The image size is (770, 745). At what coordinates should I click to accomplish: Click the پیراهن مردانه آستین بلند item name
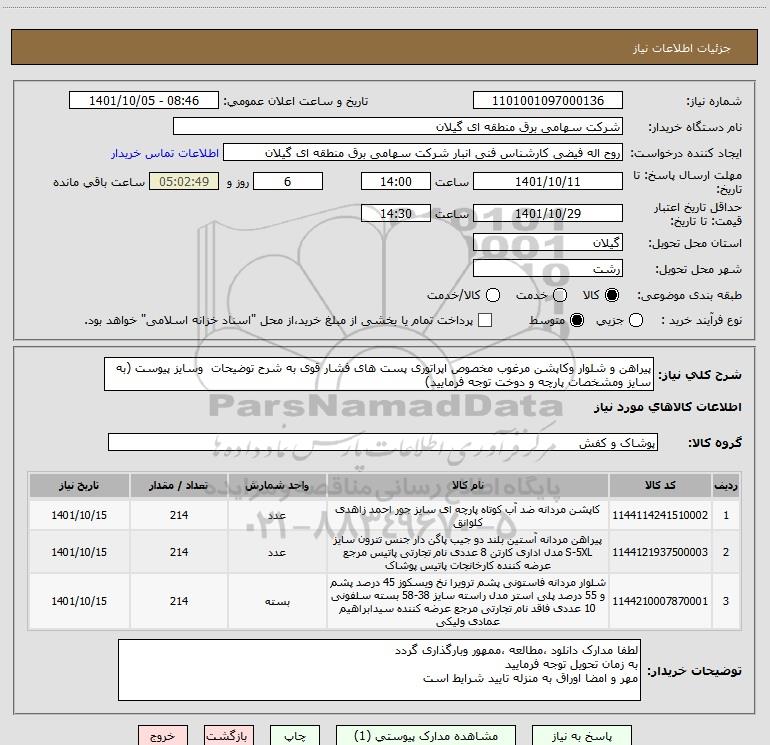[468, 552]
